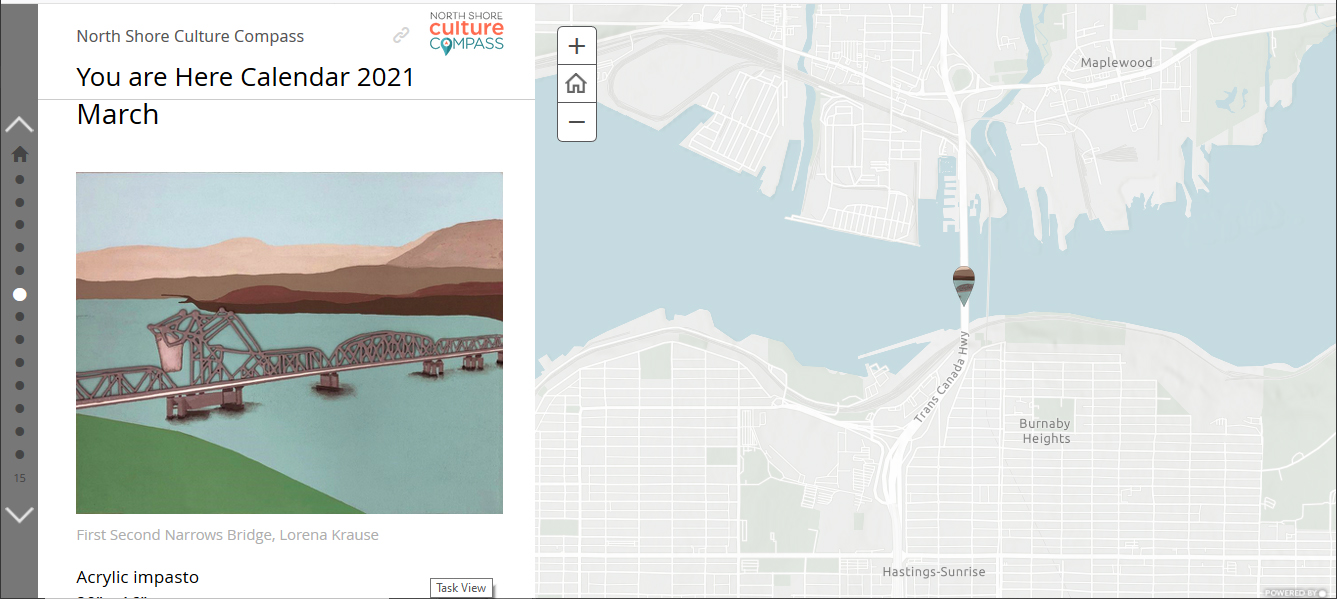Click the chain link share icon

401,35
